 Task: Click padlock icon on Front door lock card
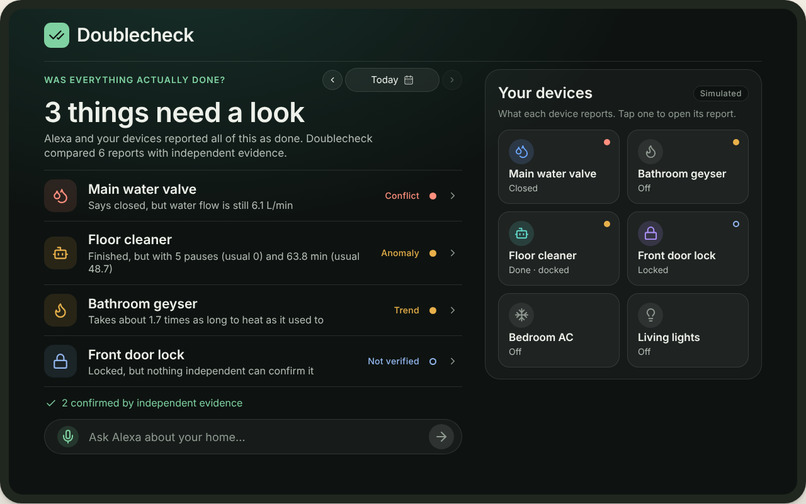click(x=650, y=233)
